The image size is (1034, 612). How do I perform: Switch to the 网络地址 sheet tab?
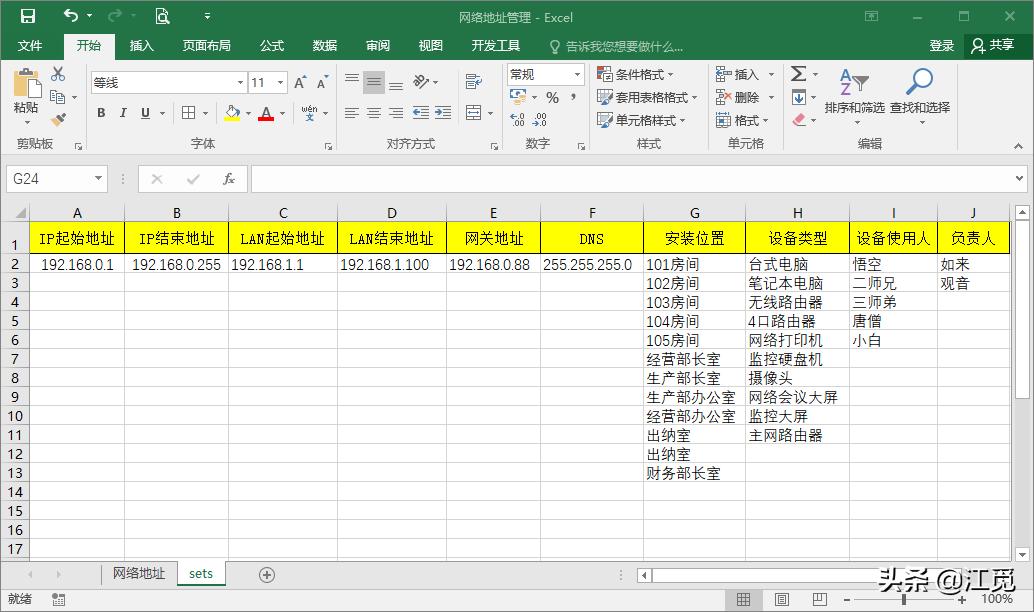138,574
